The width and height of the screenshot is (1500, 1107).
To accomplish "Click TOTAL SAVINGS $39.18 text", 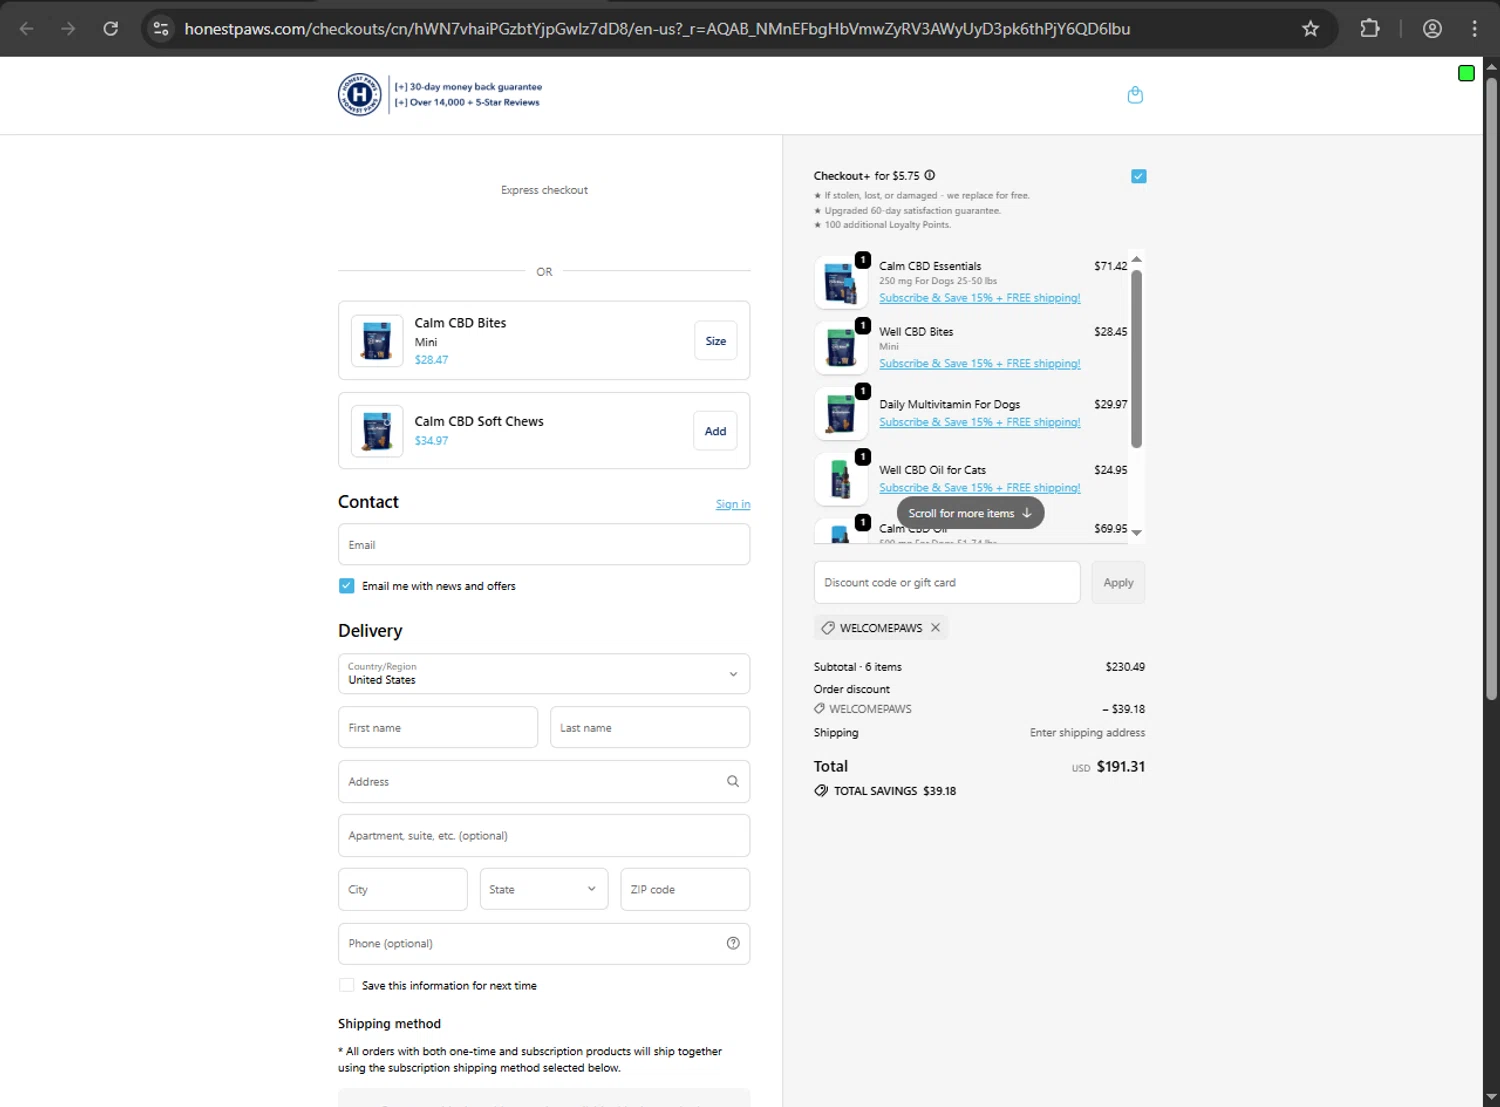I will [895, 791].
